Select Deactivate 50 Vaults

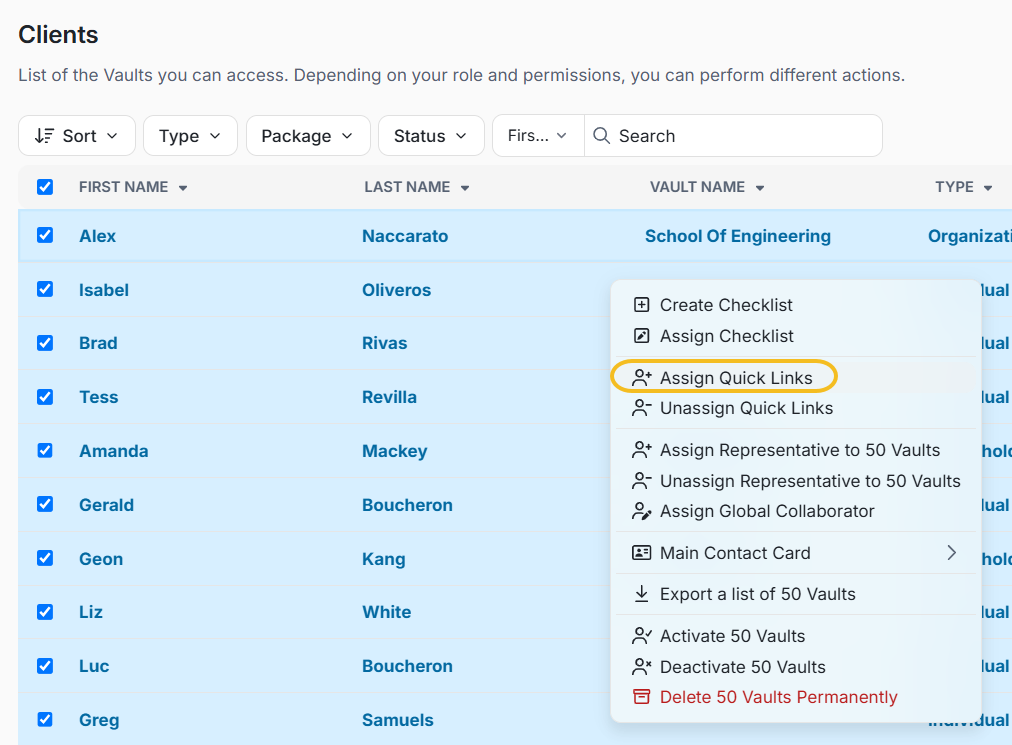click(x=795, y=667)
